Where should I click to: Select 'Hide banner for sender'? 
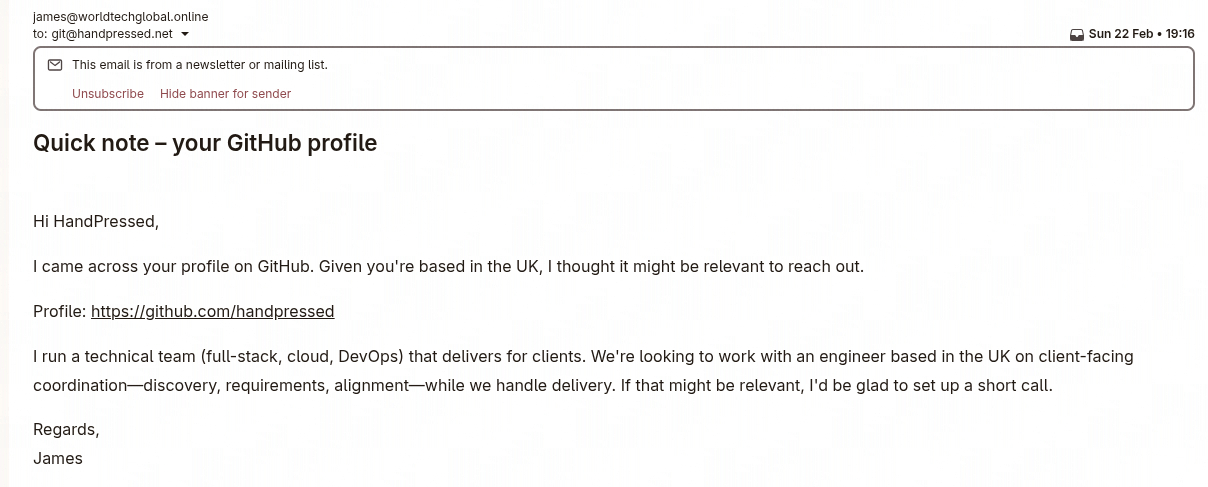pos(225,94)
